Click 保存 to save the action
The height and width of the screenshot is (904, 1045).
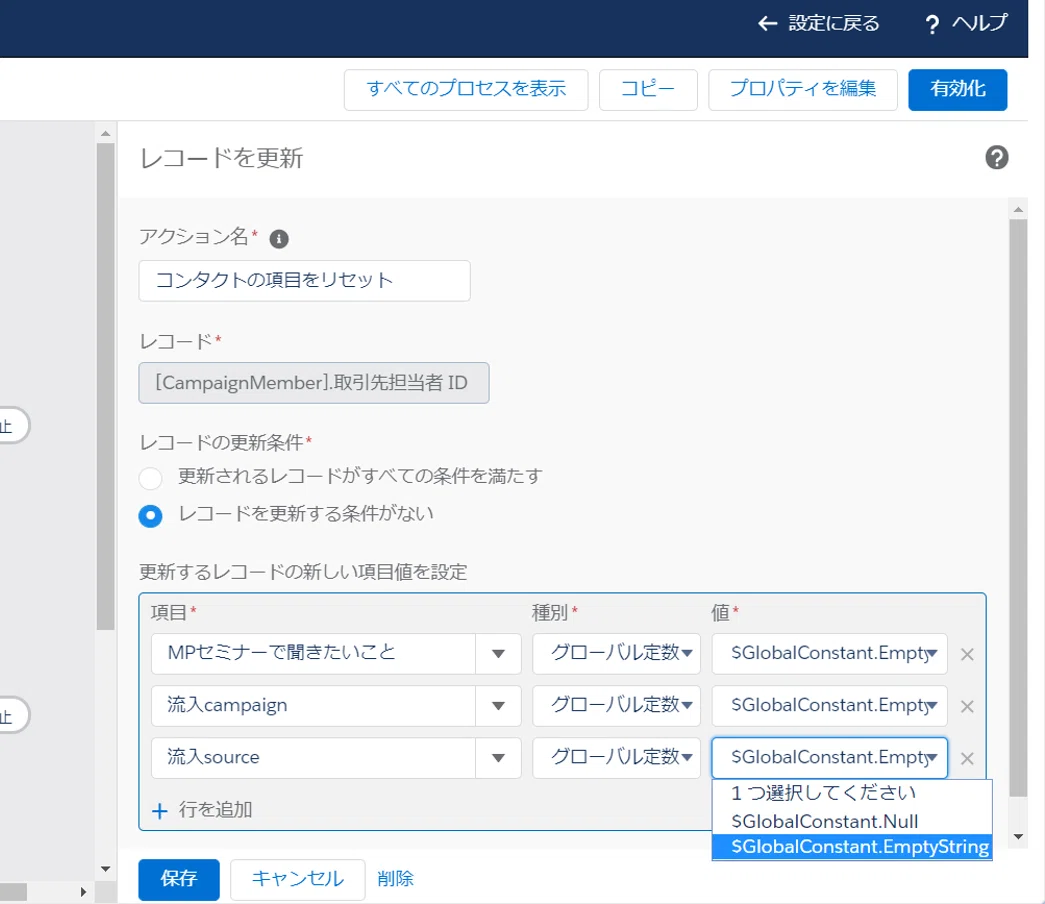click(179, 879)
